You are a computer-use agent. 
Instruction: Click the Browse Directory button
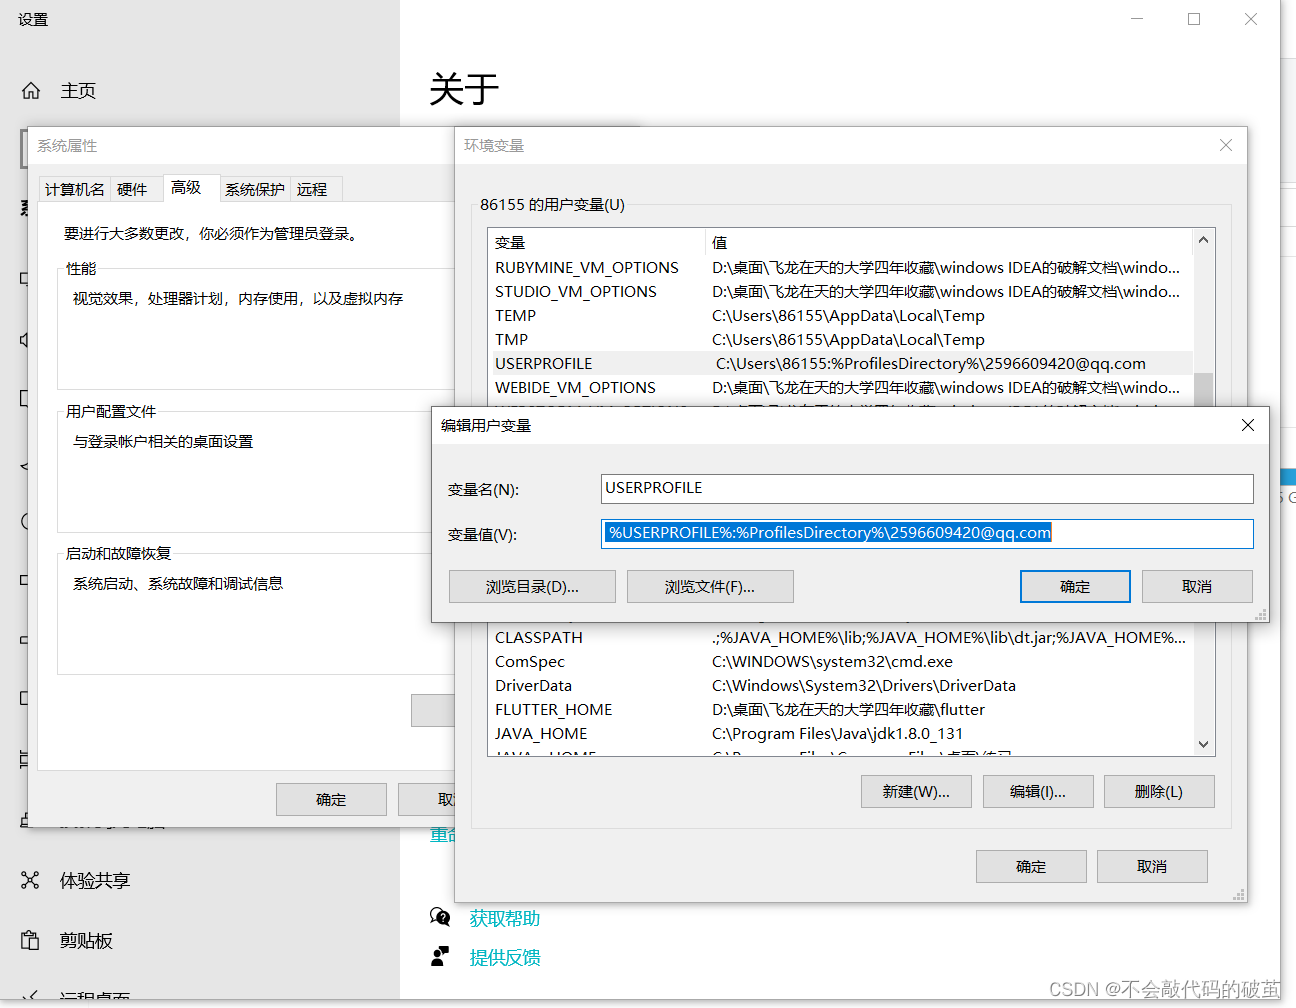(x=532, y=587)
